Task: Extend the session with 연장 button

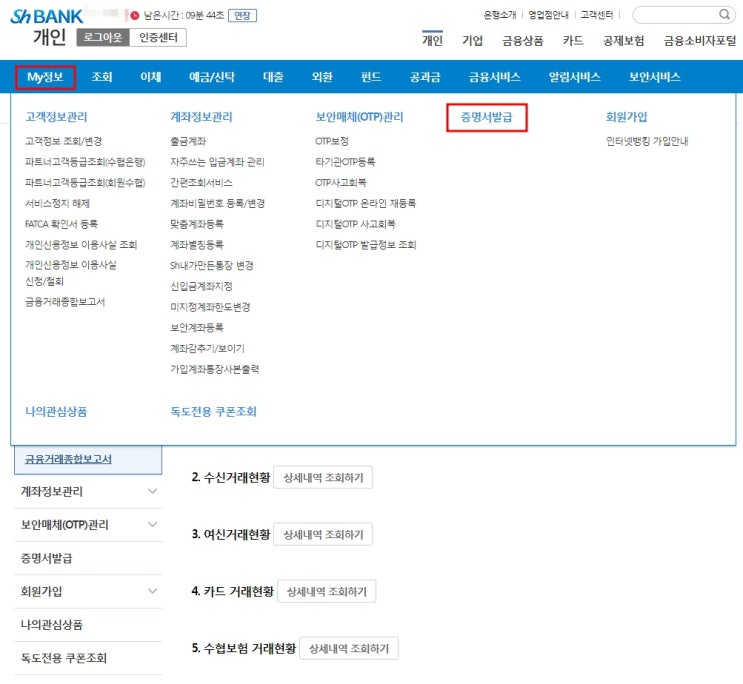Action: [x=242, y=16]
